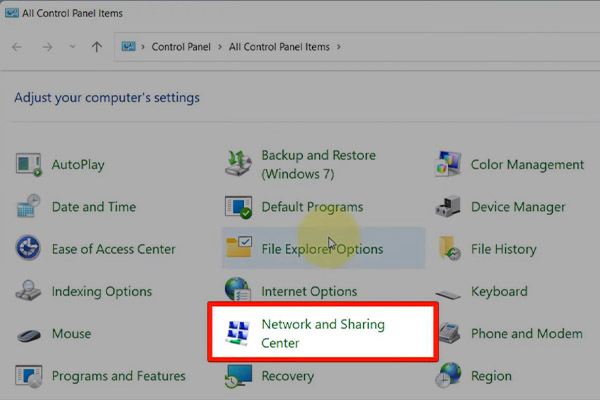The image size is (600, 400).
Task: Open the File History link
Action: [x=504, y=249]
